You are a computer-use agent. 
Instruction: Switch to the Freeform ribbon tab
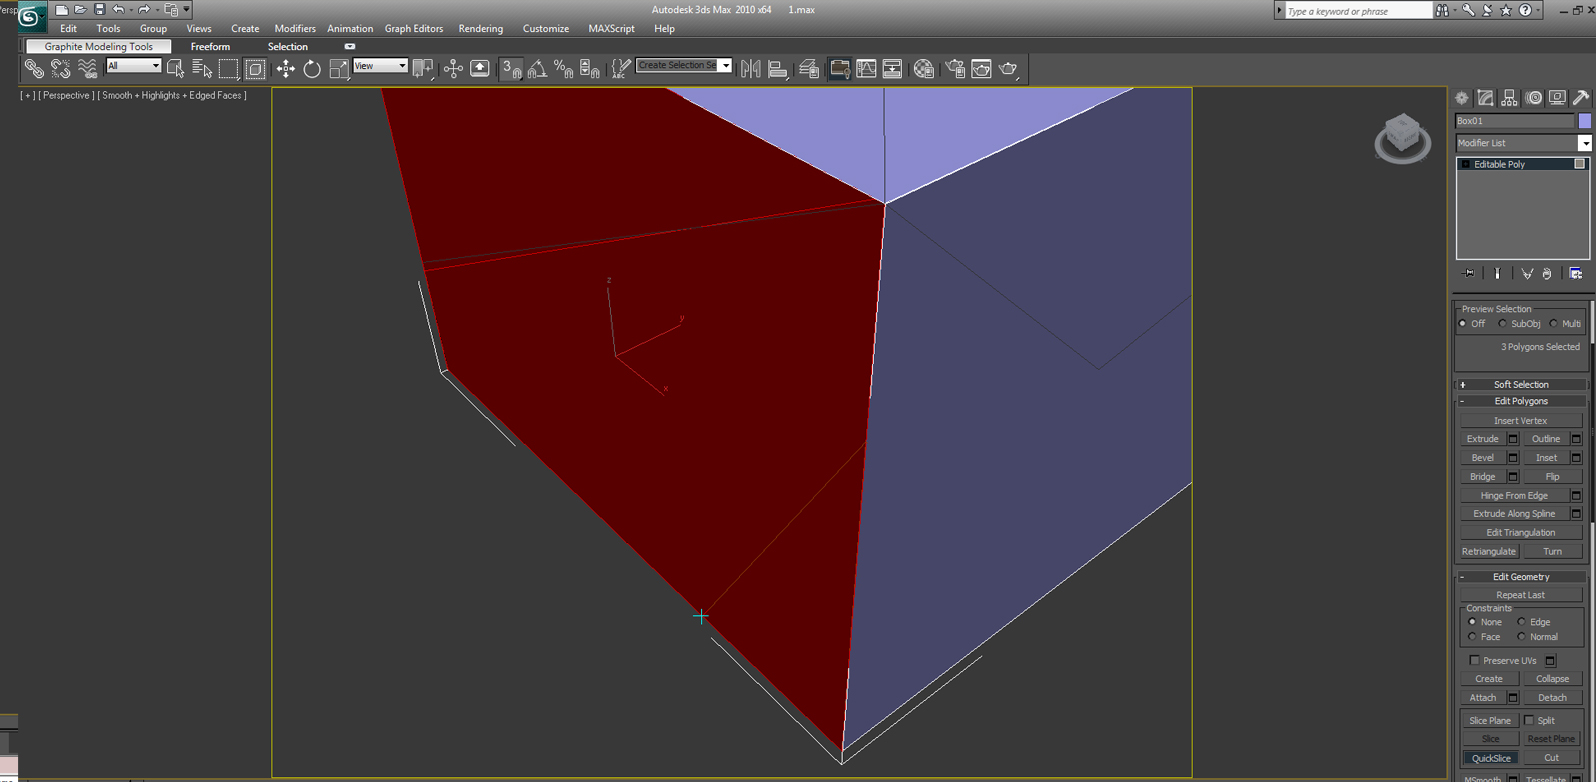tap(210, 47)
